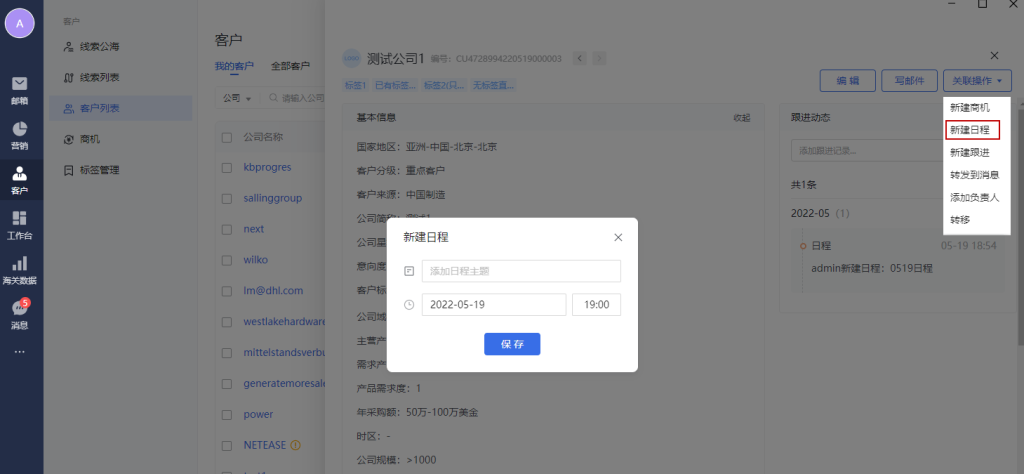Screen dimensions: 1024x474
Task: Expand the 关联操作 dropdown button
Action: point(977,80)
